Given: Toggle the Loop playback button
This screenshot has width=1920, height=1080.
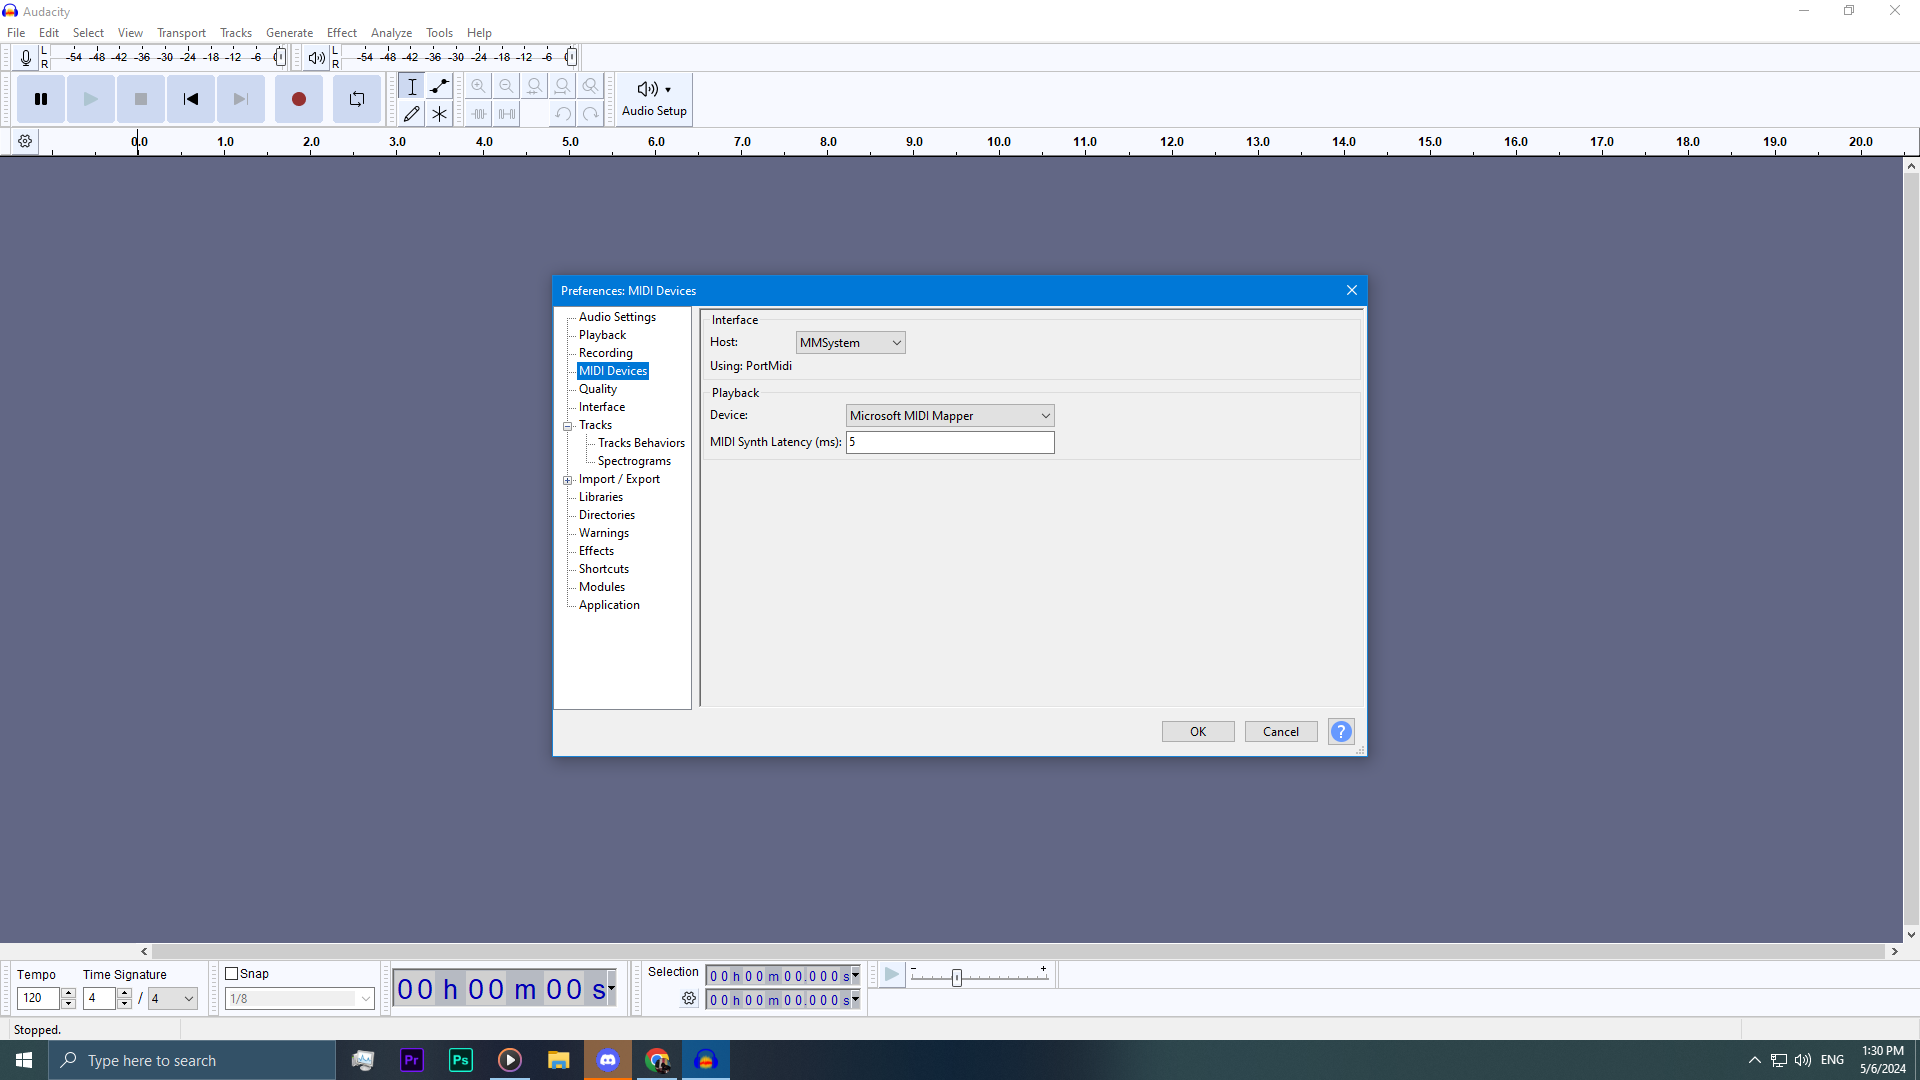Looking at the screenshot, I should [357, 99].
